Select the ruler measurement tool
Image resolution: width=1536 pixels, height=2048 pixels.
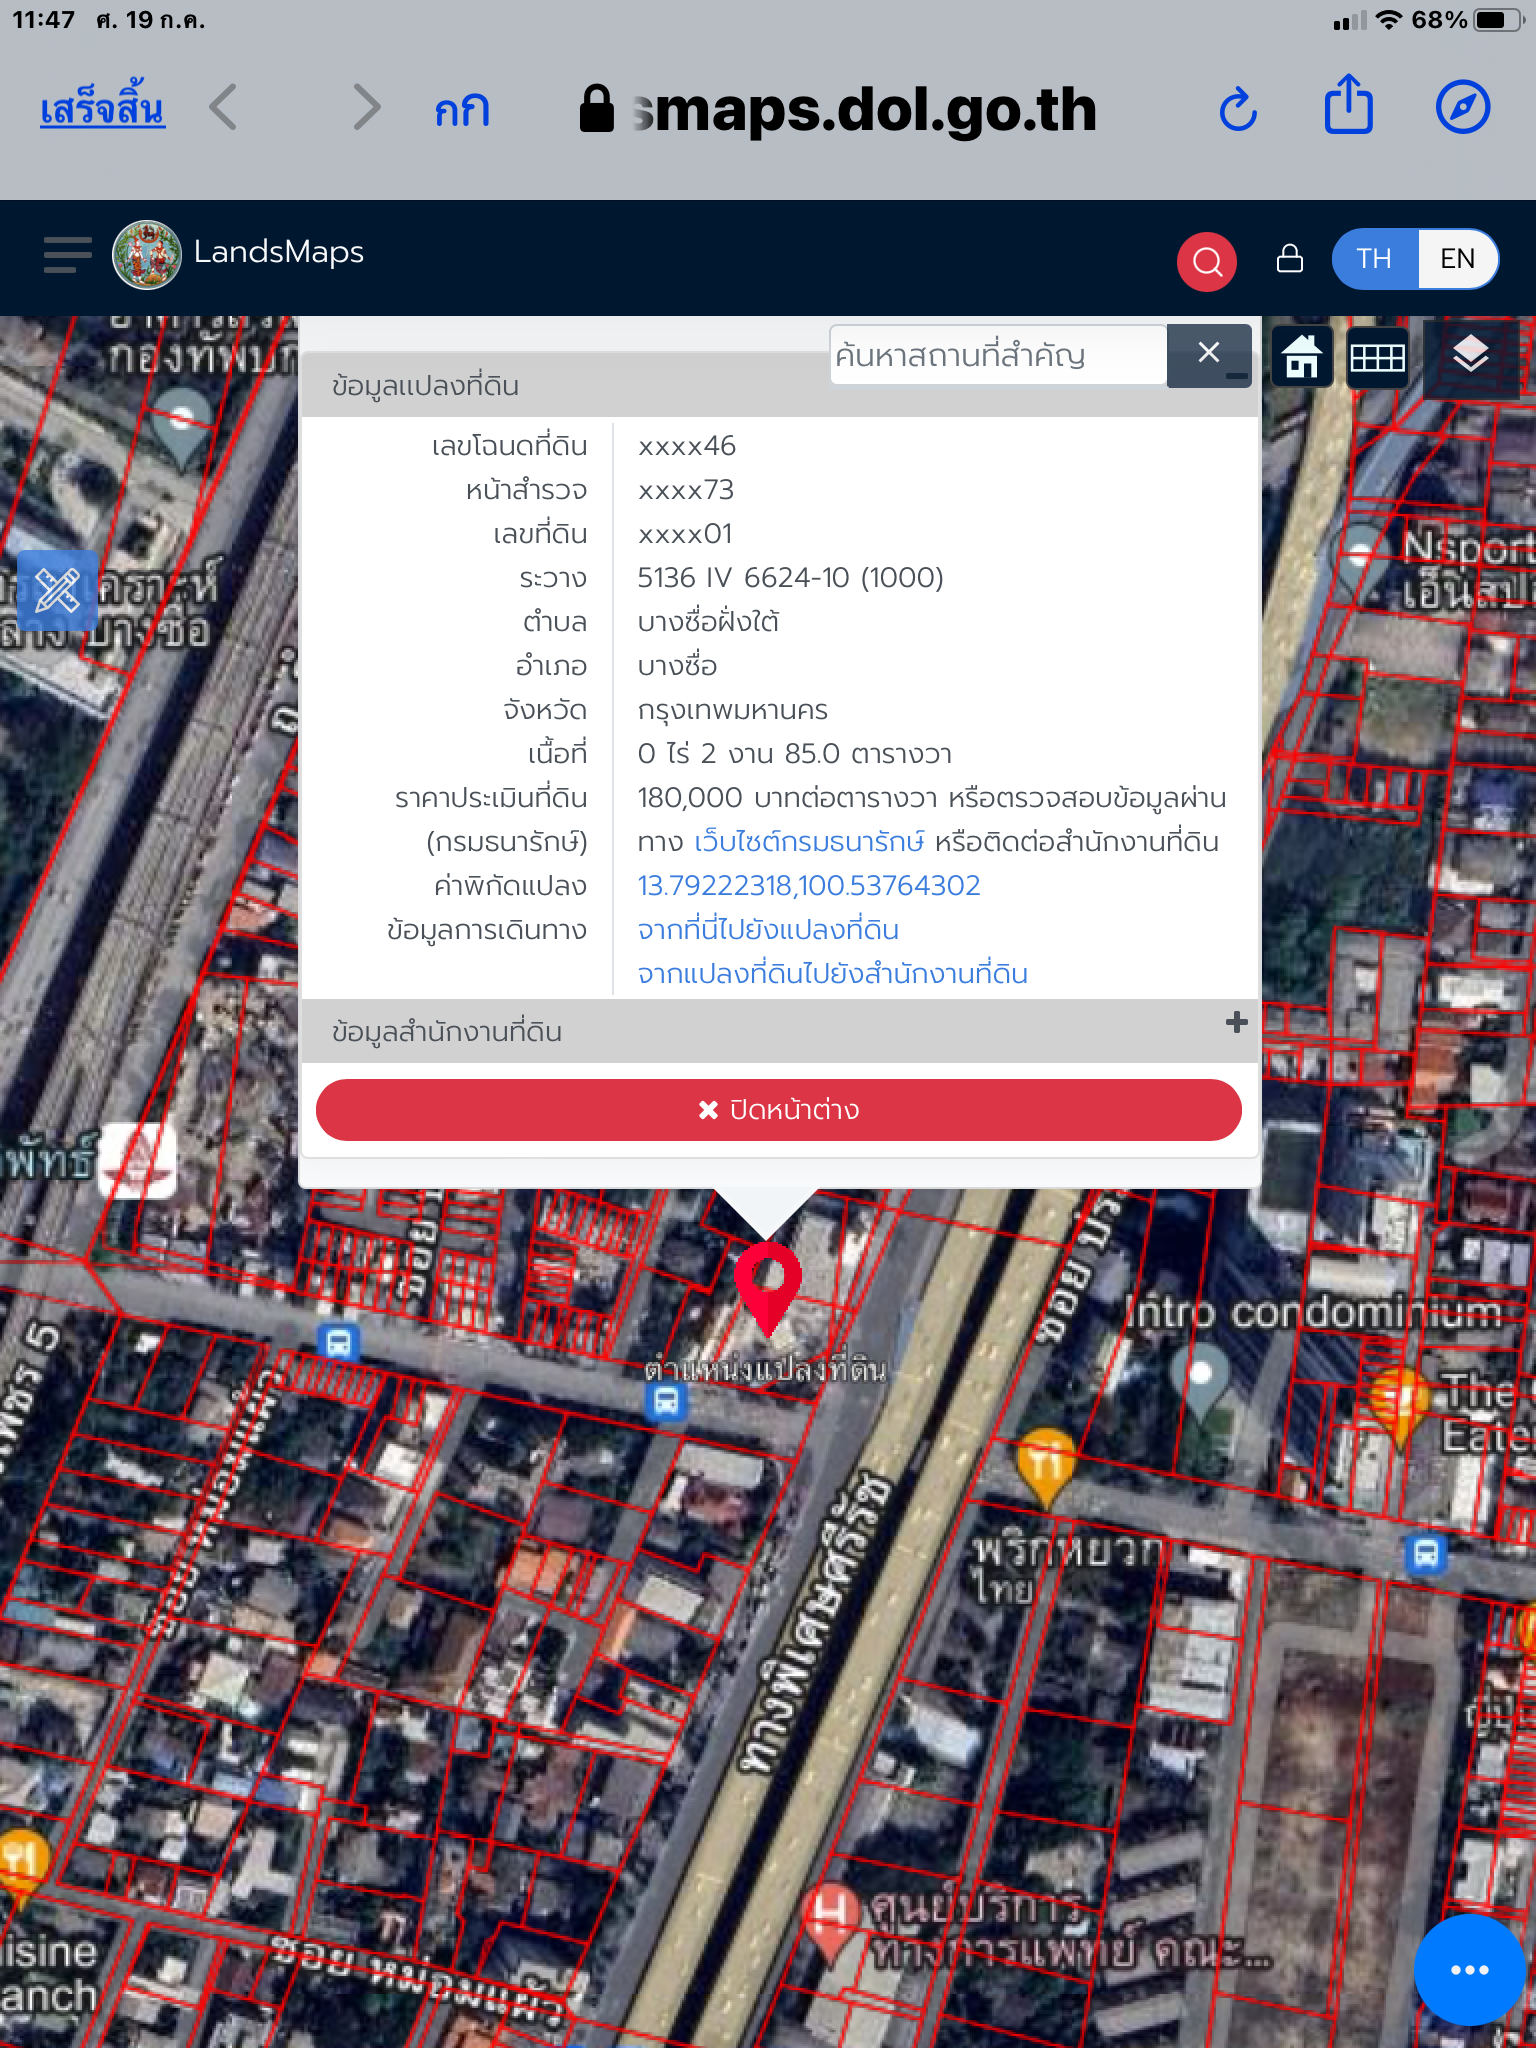(x=57, y=589)
